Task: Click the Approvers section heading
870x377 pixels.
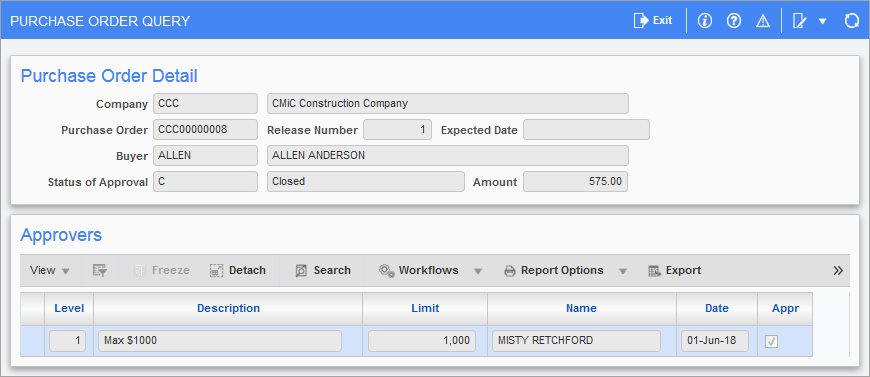Action: [x=61, y=235]
